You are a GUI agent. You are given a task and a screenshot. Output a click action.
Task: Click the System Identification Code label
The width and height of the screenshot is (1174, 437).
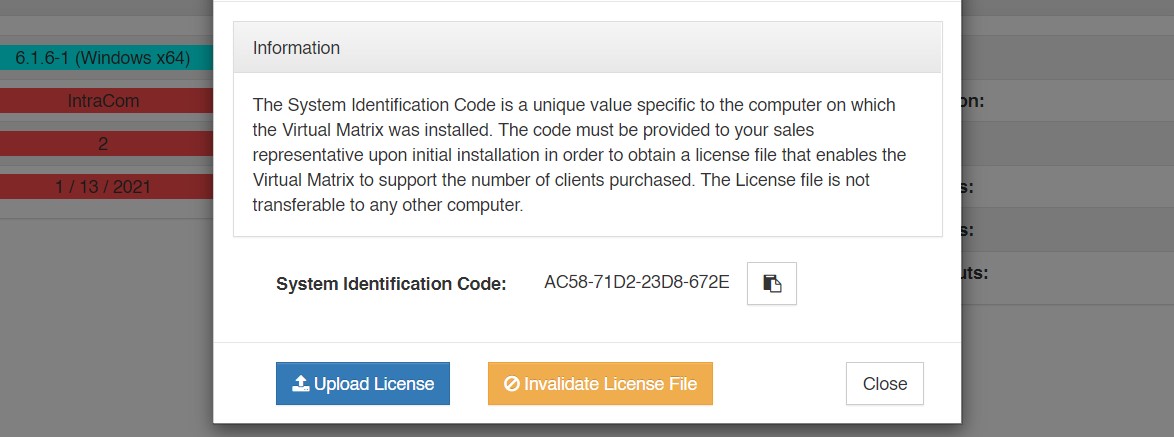tap(391, 284)
